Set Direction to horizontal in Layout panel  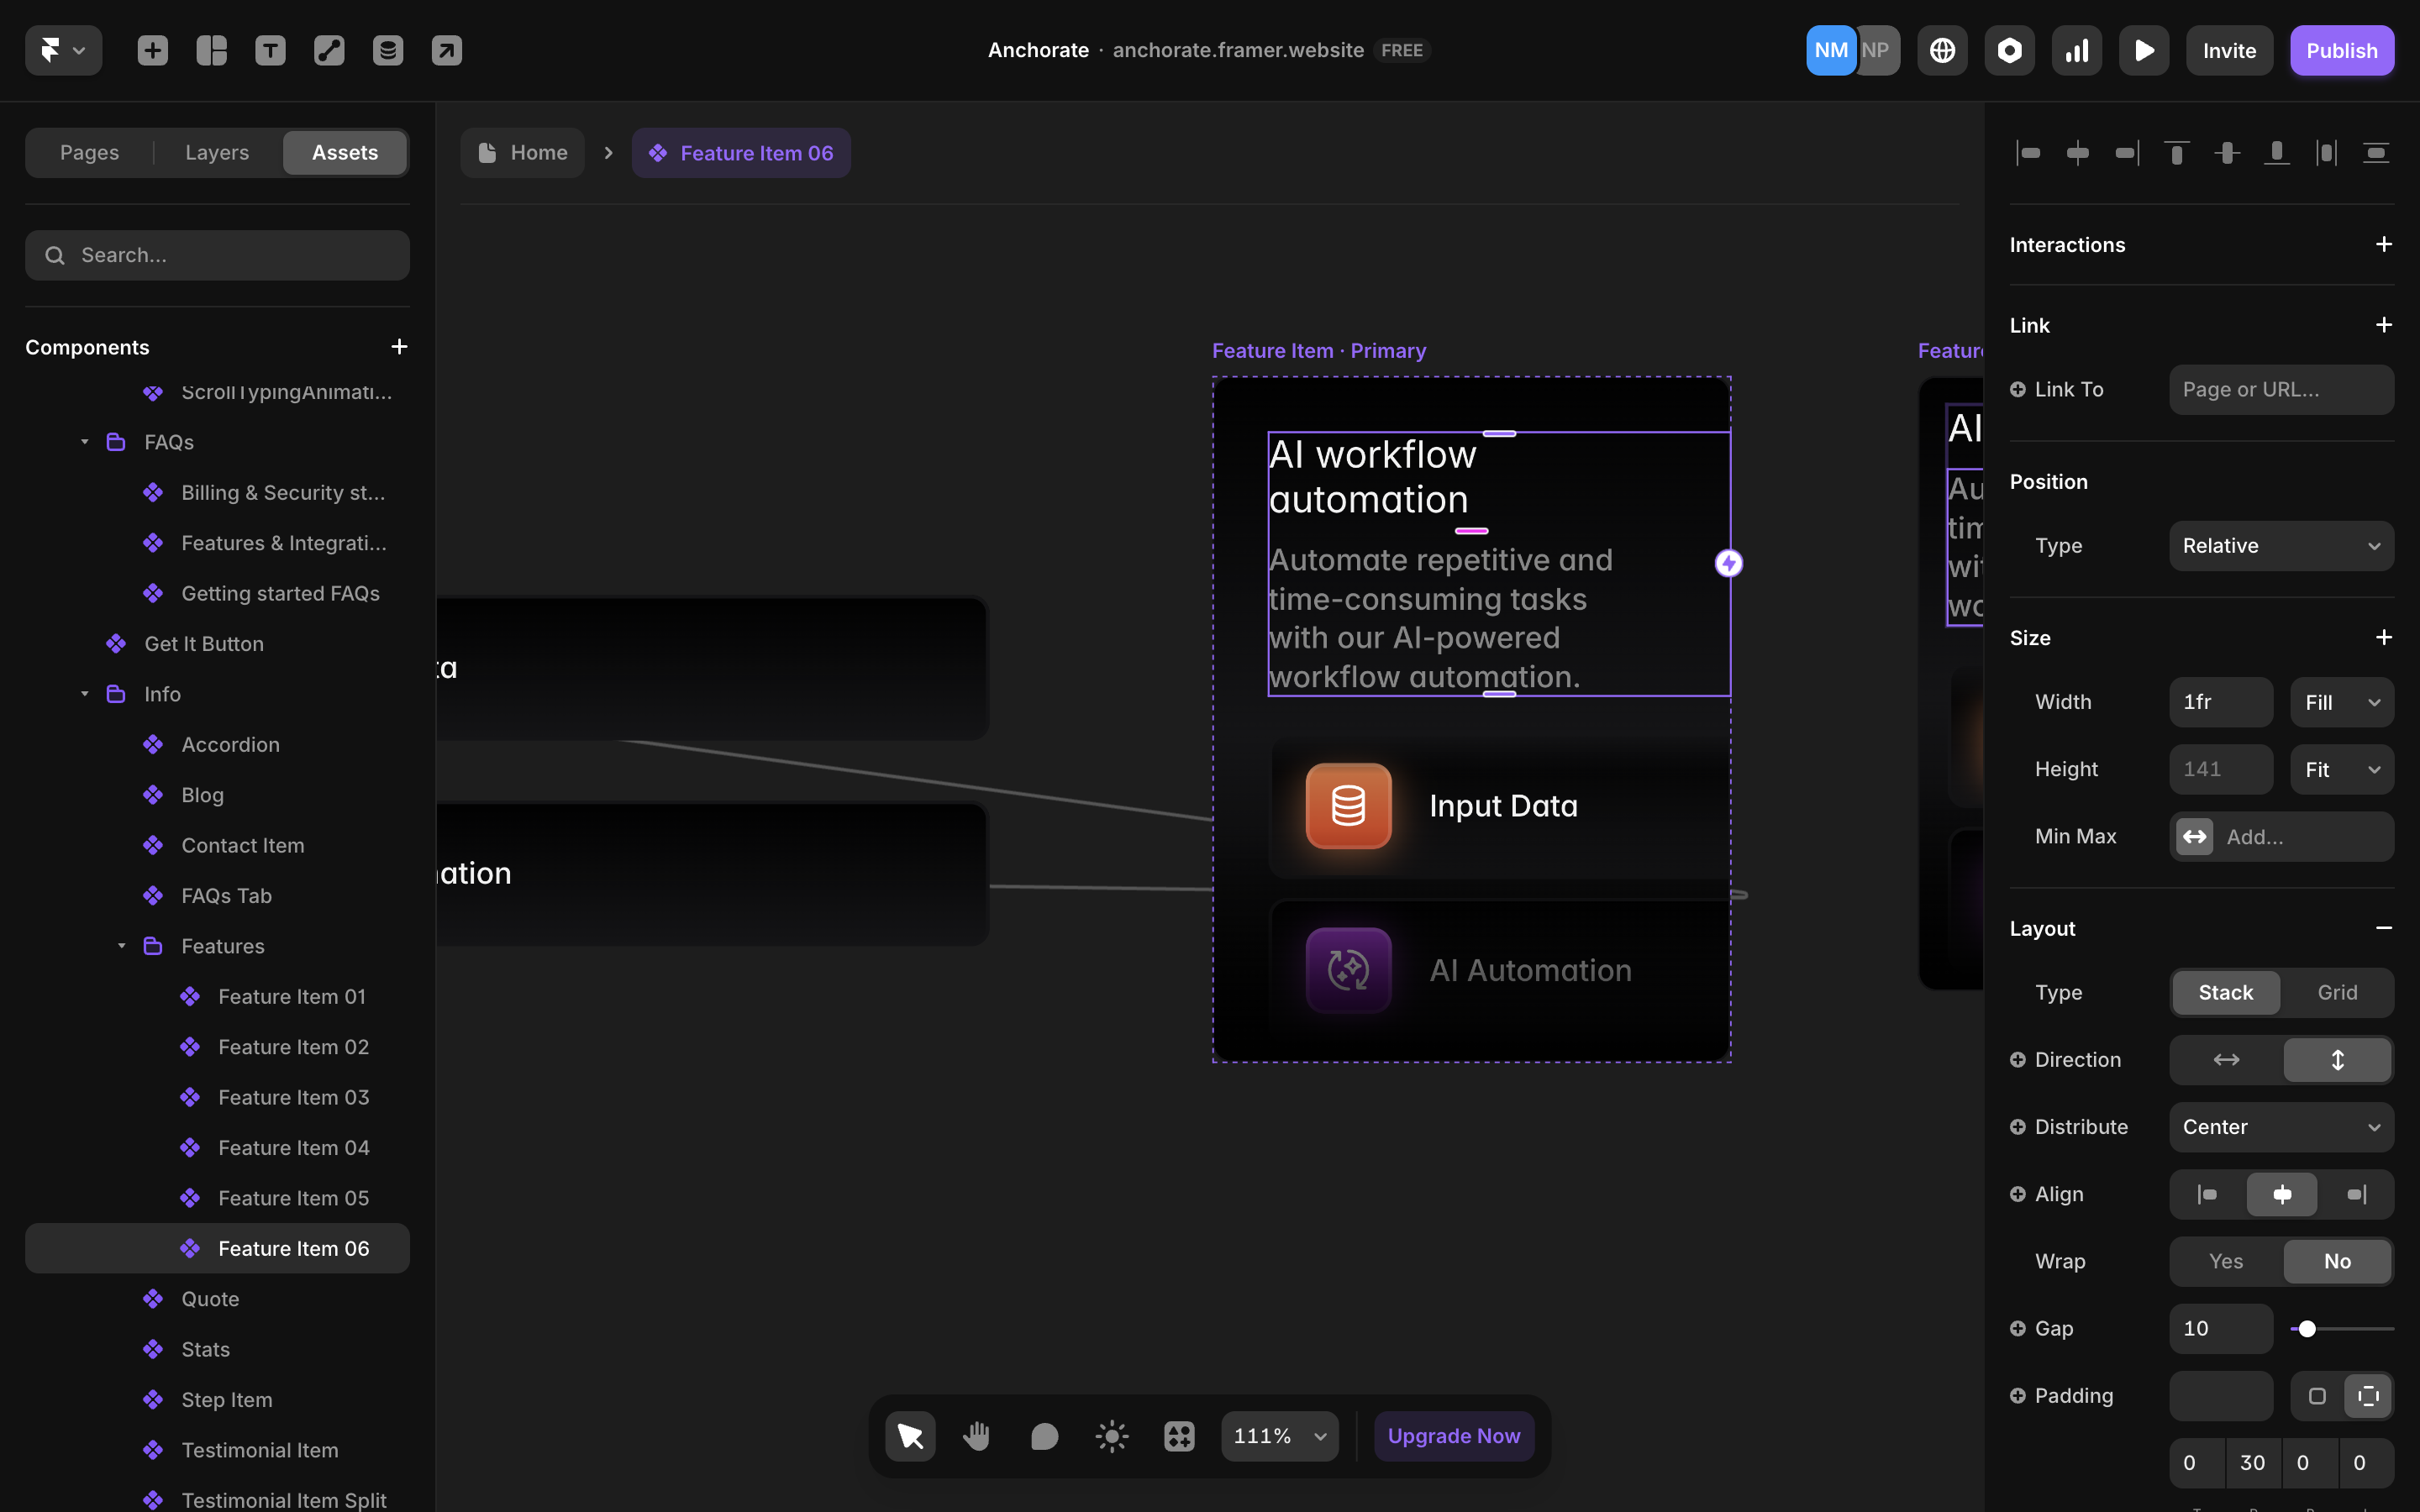click(x=2225, y=1060)
